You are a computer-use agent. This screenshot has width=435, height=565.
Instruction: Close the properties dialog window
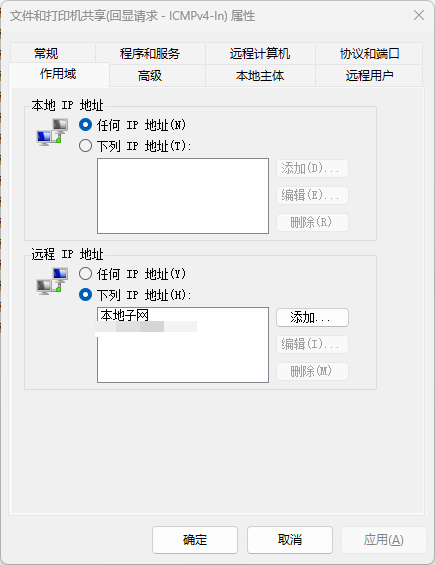[x=419, y=15]
